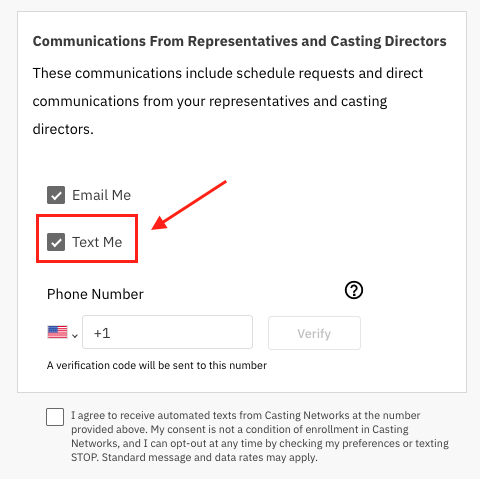Click the schedule requests description paragraph
Image resolution: width=480 pixels, height=479 pixels.
(x=228, y=101)
